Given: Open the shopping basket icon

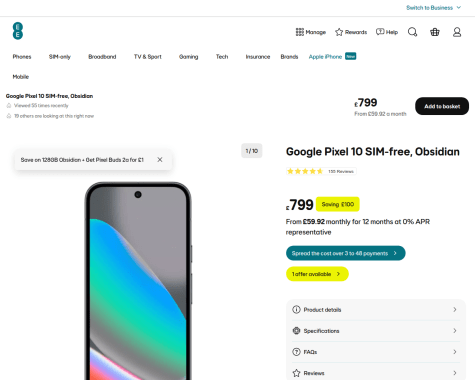Looking at the screenshot, I should [435, 32].
